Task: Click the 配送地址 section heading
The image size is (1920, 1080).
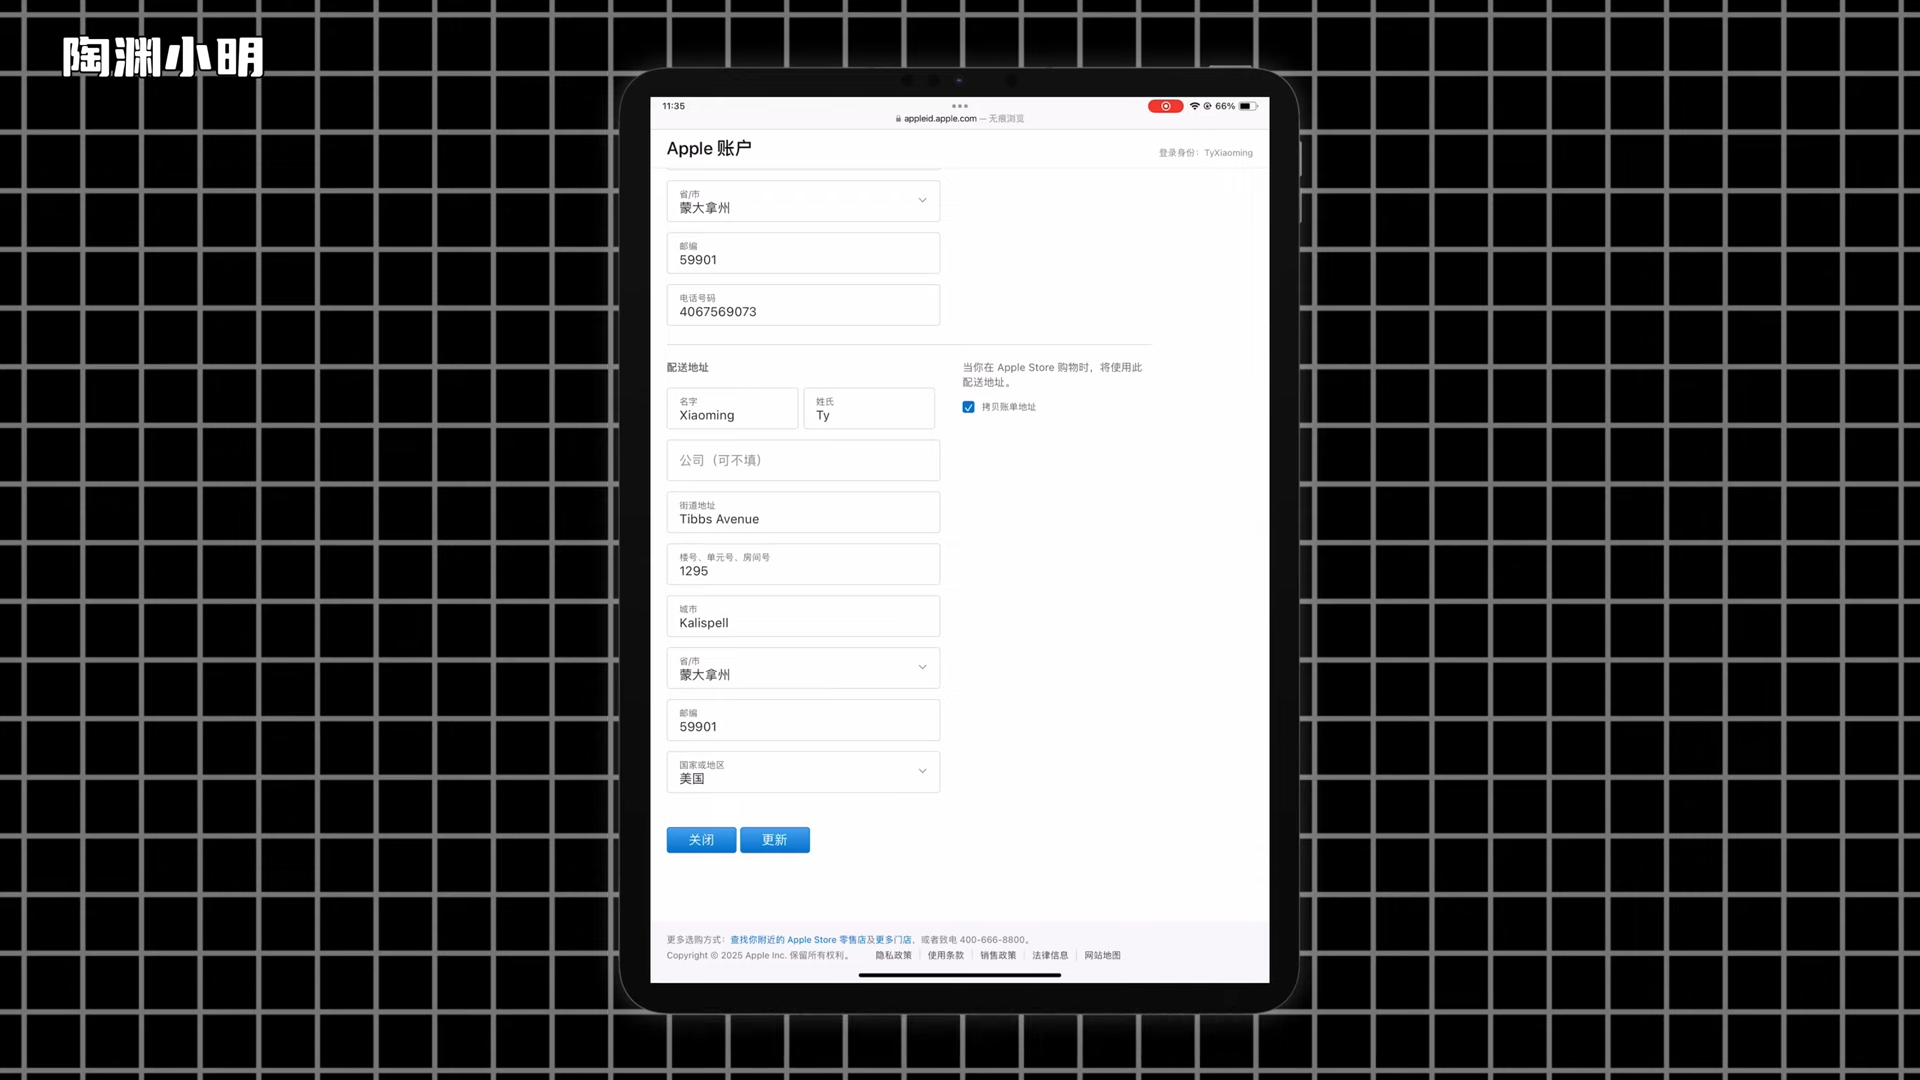Action: tap(687, 368)
